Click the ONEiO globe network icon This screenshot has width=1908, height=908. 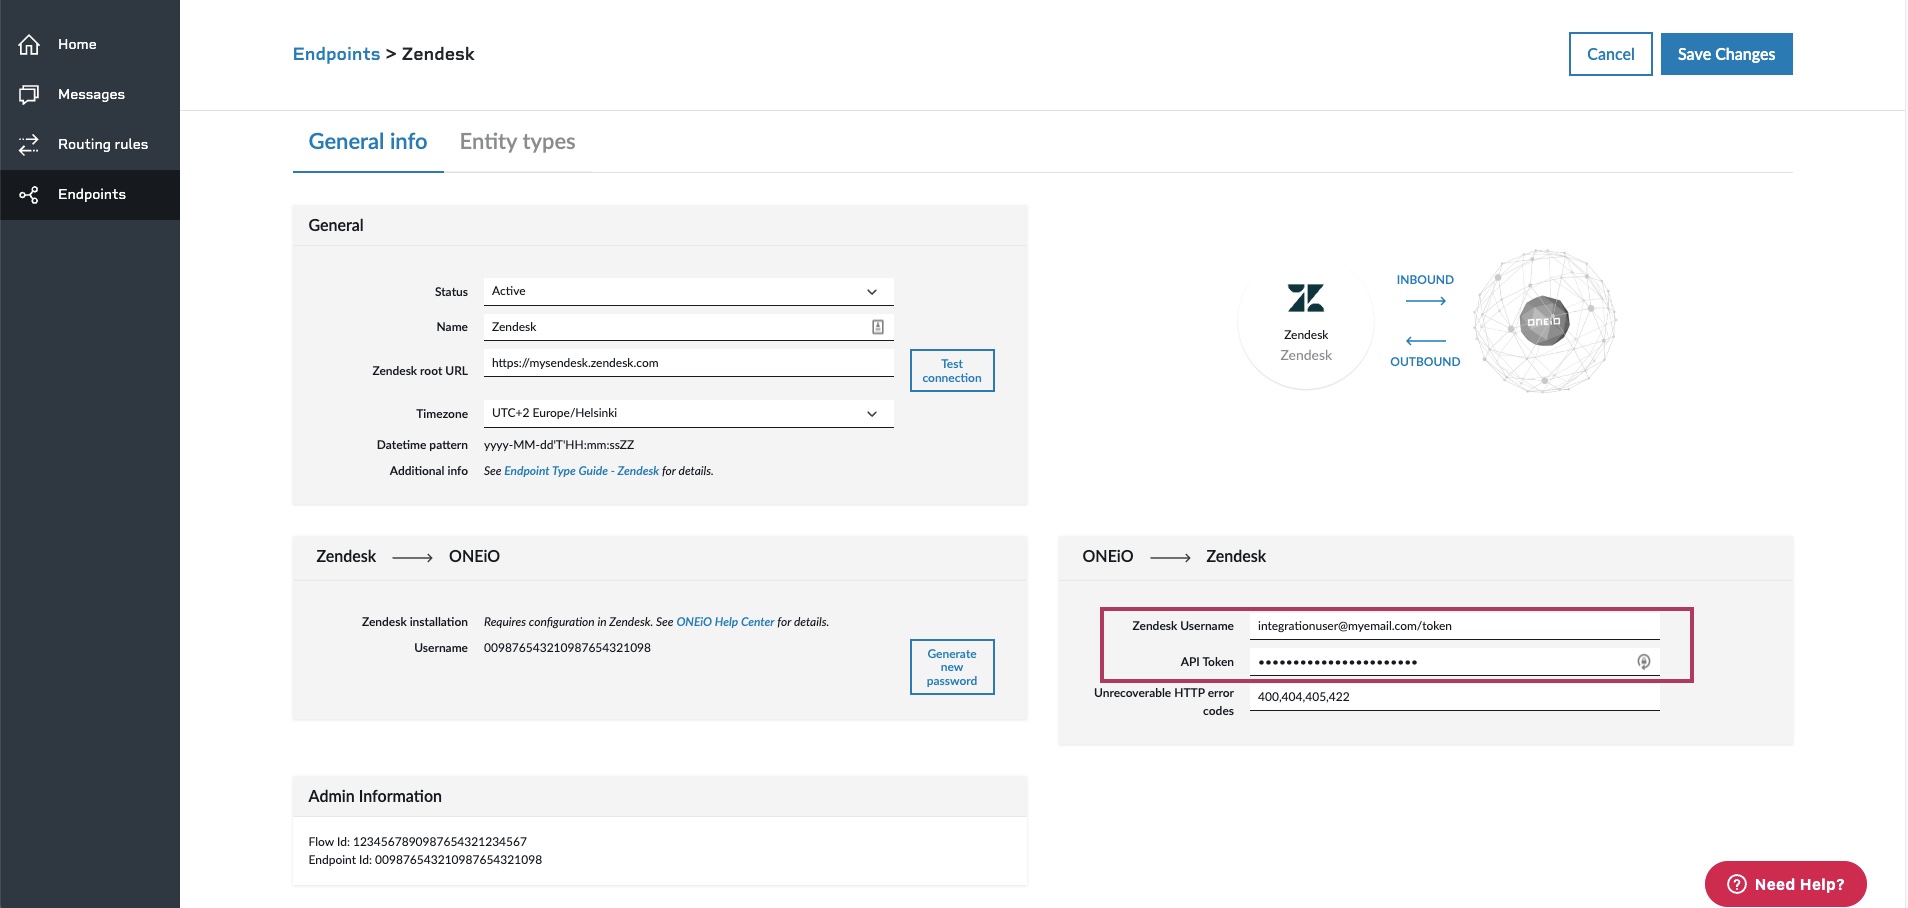[x=1544, y=321]
